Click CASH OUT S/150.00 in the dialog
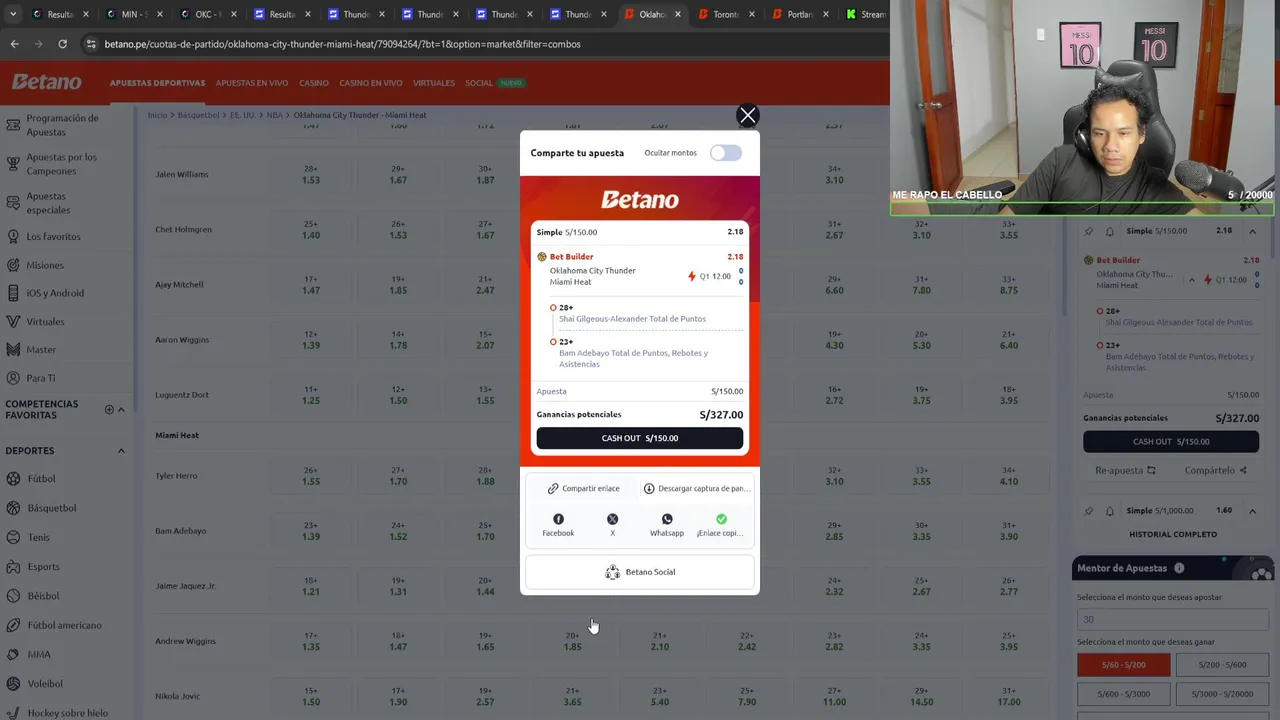 coord(640,438)
